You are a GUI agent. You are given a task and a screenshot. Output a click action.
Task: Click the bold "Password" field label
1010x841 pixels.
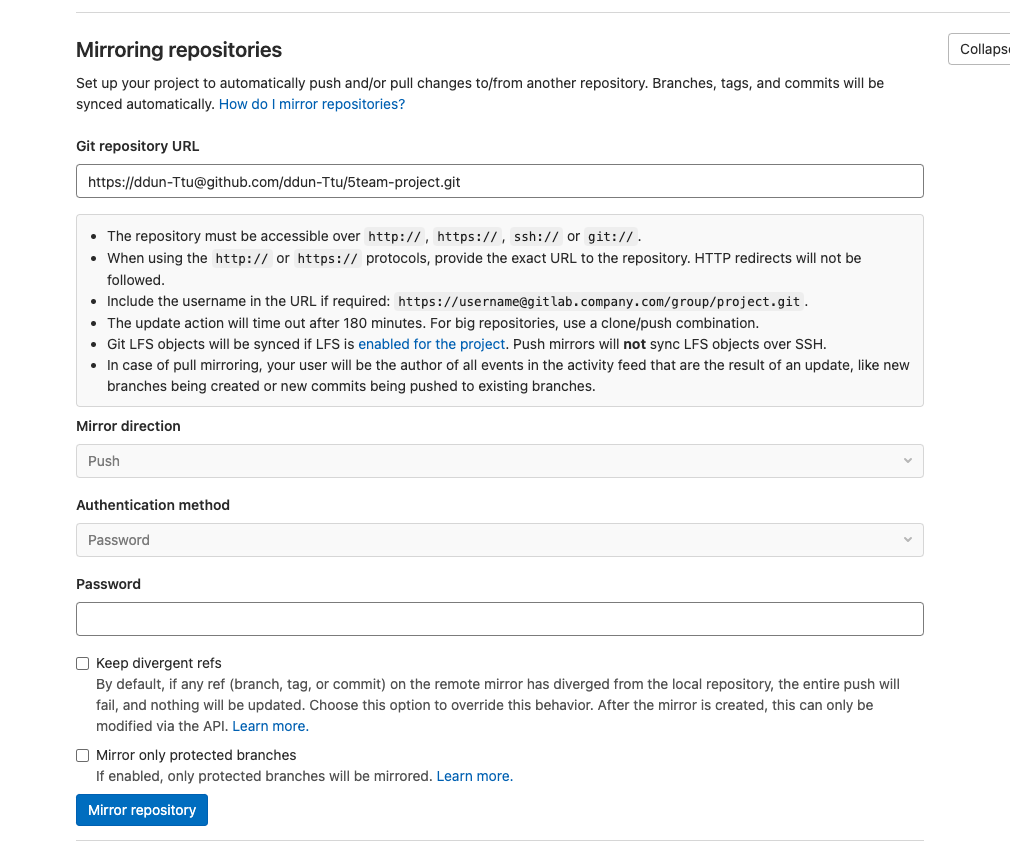108,584
